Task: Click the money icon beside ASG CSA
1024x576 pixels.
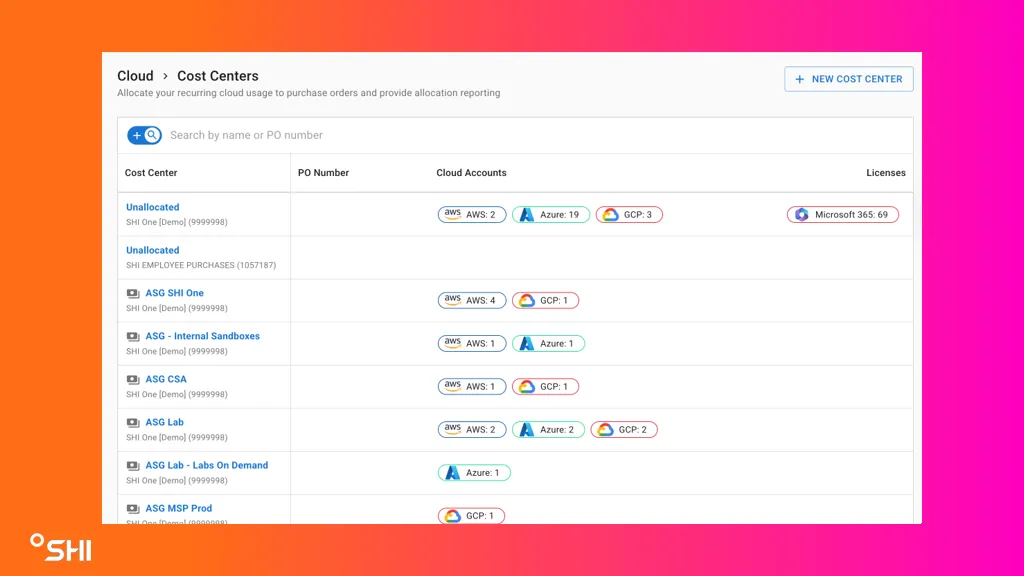Action: click(133, 380)
